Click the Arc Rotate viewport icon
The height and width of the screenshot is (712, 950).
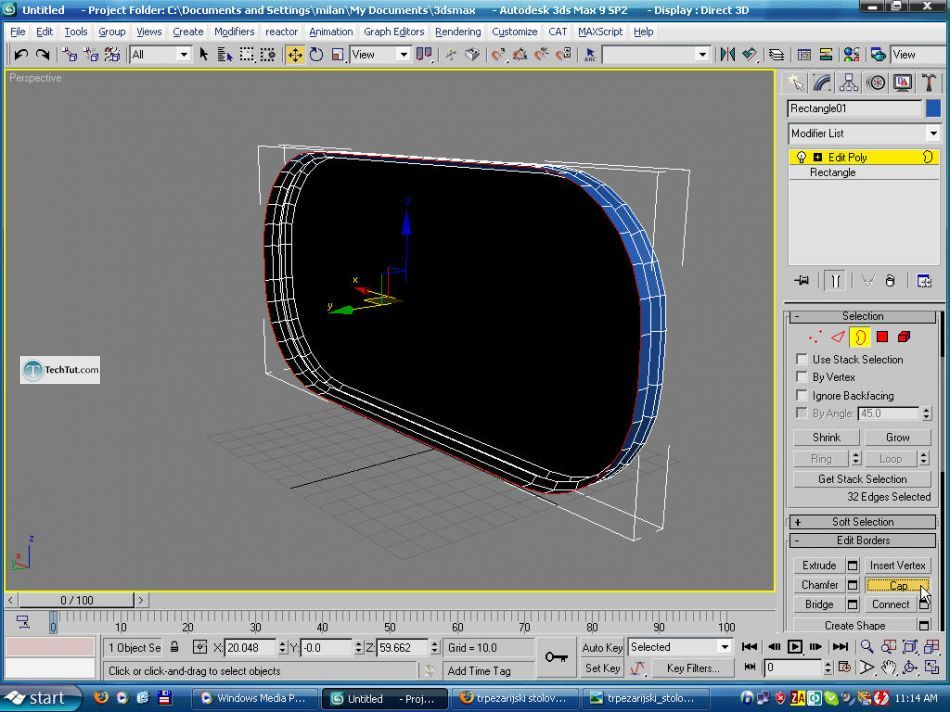[909, 668]
